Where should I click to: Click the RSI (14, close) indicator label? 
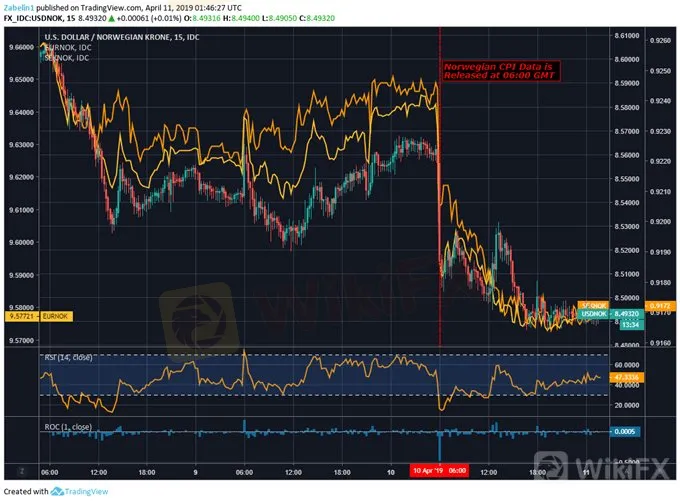tap(68, 358)
